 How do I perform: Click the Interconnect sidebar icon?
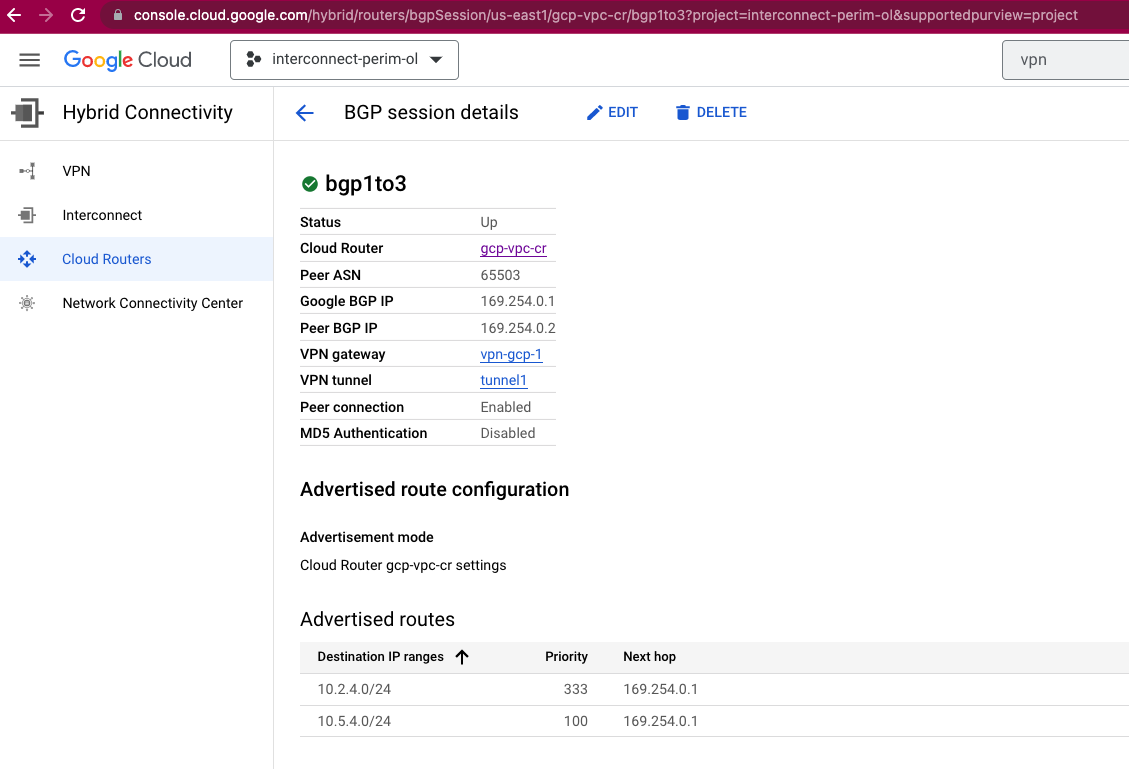click(x=27, y=214)
